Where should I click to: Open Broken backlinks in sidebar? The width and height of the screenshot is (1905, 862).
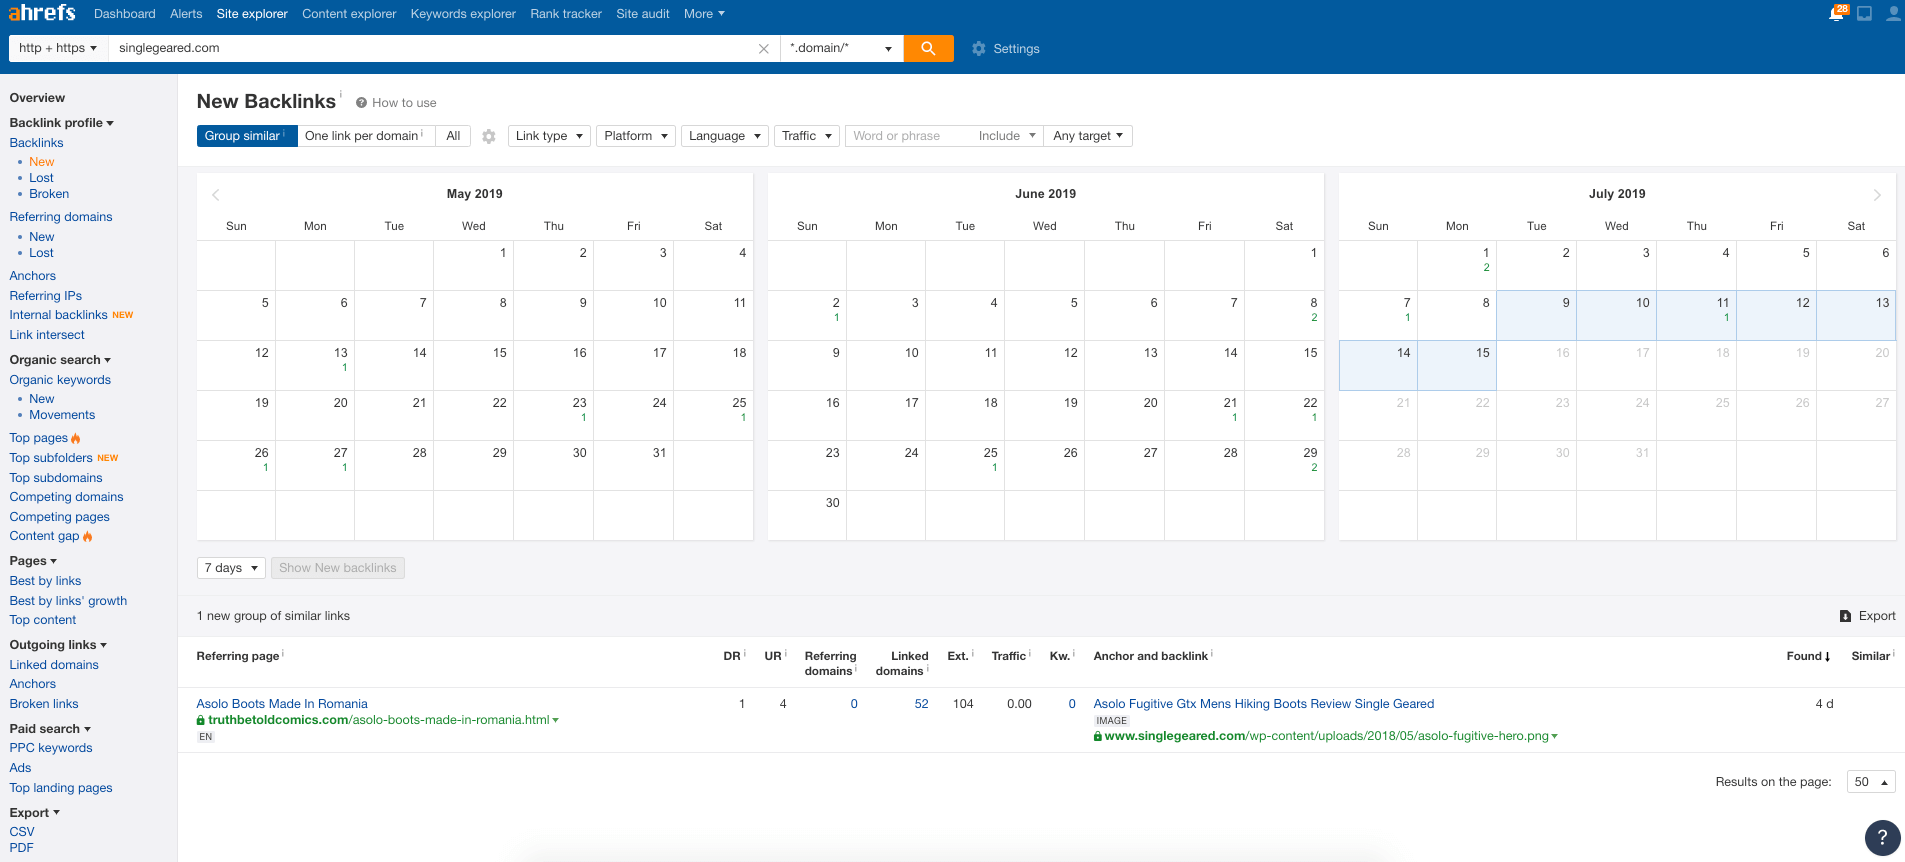[x=49, y=194]
